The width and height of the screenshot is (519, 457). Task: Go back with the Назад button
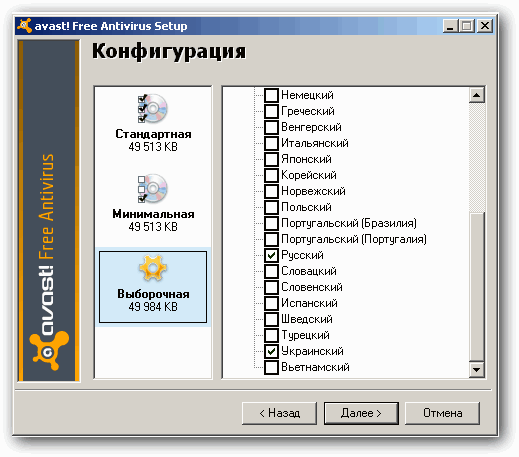coord(279,413)
